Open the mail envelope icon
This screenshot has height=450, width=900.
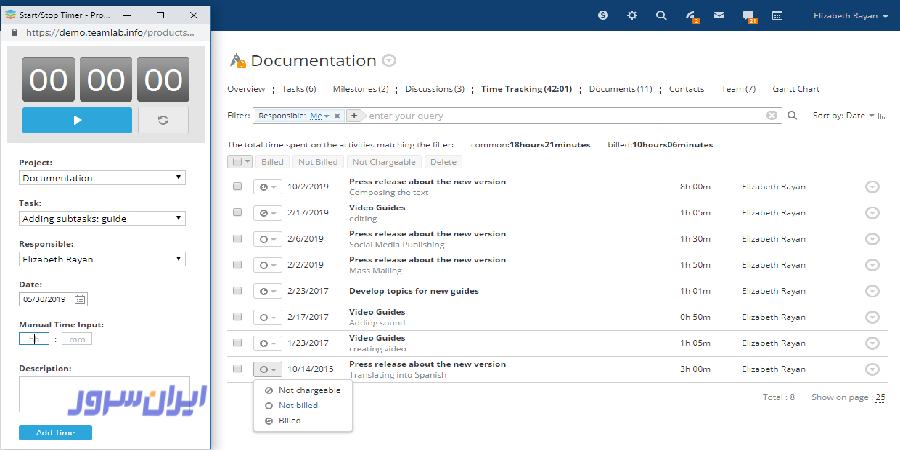pyautogui.click(x=718, y=15)
